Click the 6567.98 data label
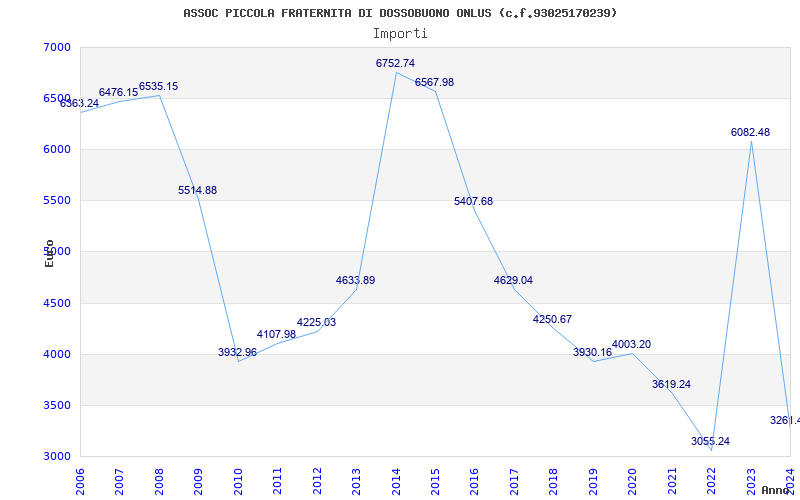This screenshot has width=800, height=500. pyautogui.click(x=434, y=82)
